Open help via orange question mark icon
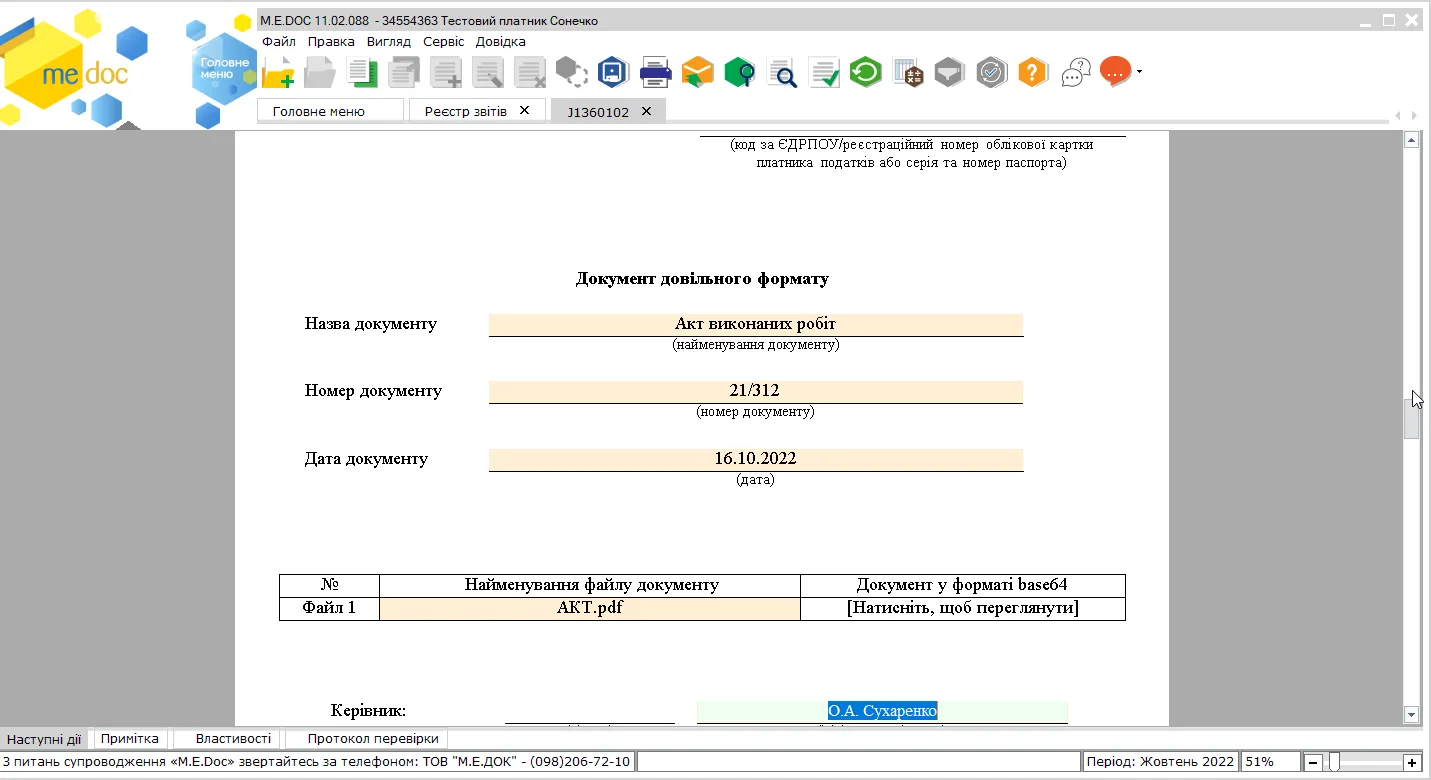 point(1033,73)
